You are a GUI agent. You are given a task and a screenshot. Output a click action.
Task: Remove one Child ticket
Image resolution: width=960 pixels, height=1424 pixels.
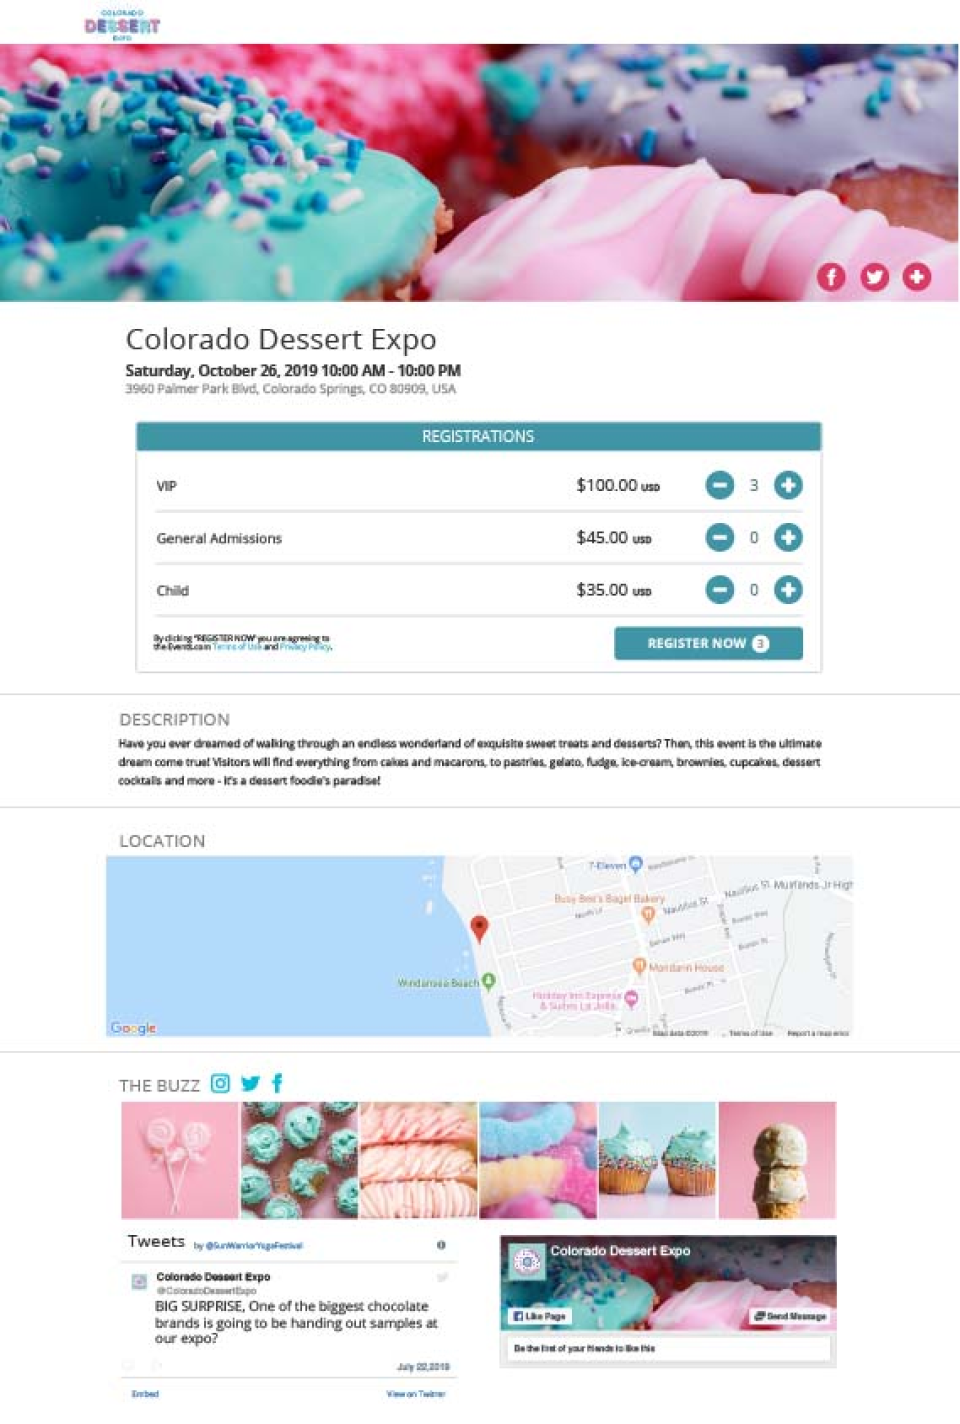tap(719, 589)
